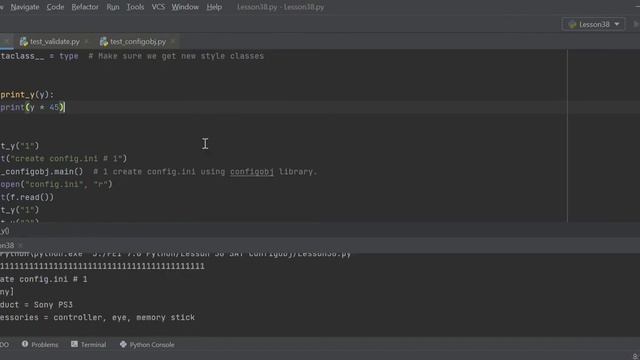This screenshot has height=360, width=640.
Task: Close the test_configobj.py tab
Action: point(173,42)
